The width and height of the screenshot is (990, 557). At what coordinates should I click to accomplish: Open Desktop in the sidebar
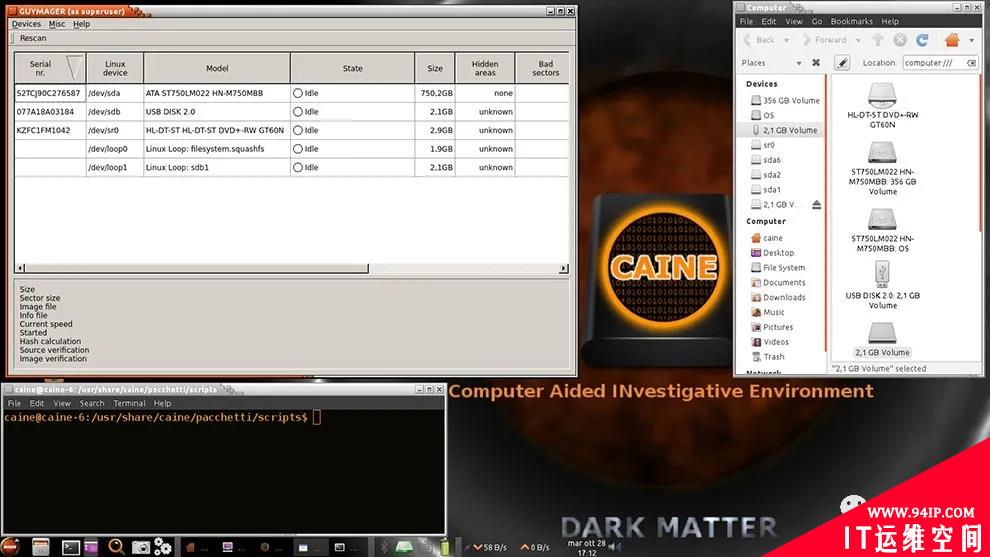pos(772,253)
